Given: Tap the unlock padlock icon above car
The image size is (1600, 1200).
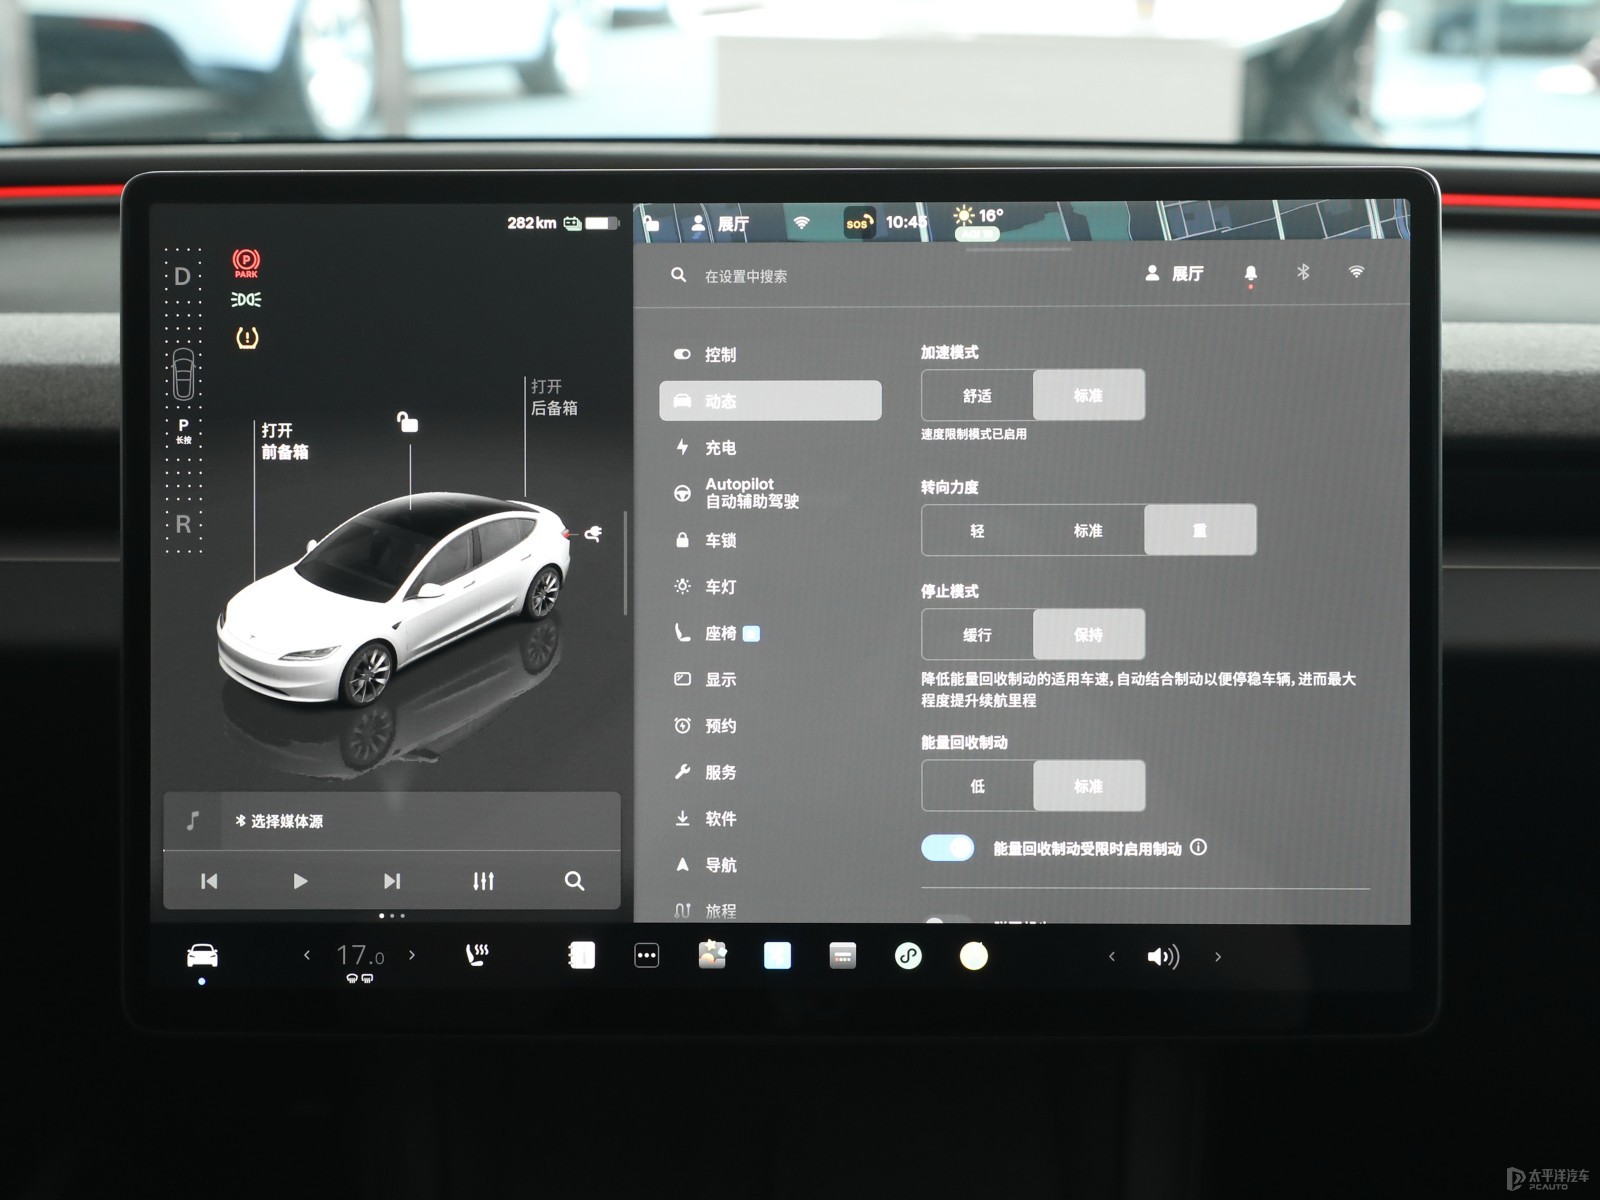Looking at the screenshot, I should tap(407, 422).
